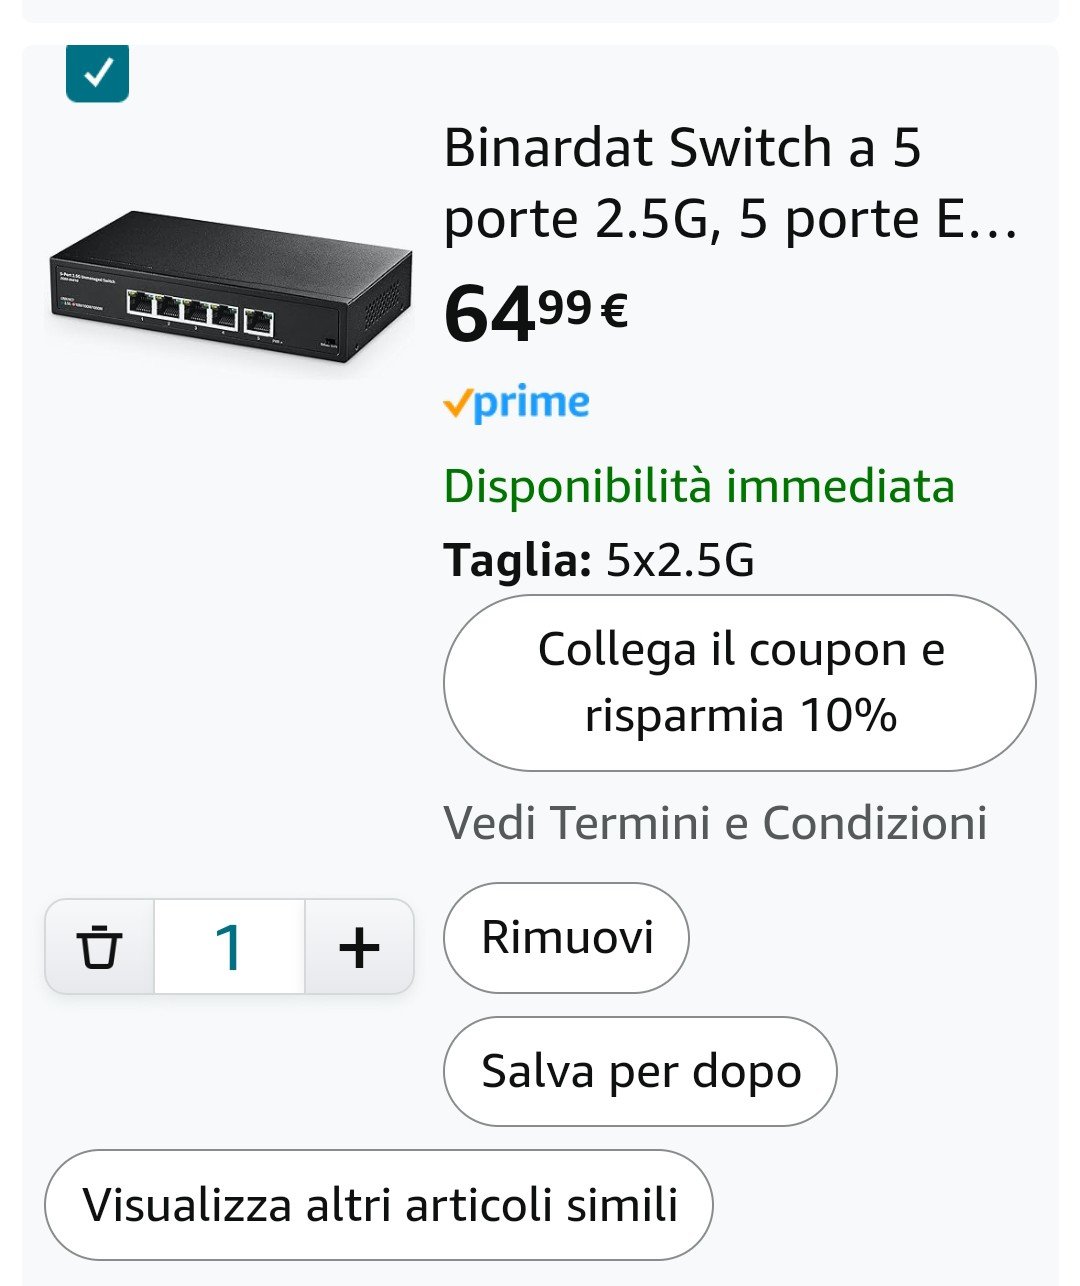Tap the Prime logo badge

[516, 403]
